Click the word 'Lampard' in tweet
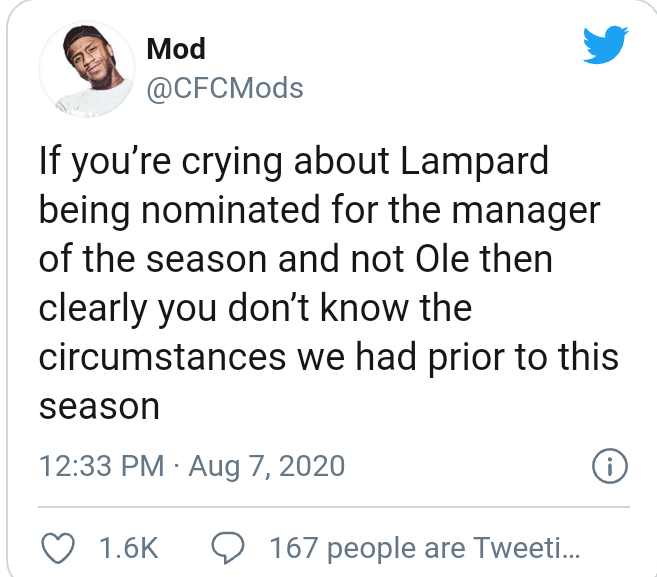This screenshot has height=577, width=657. pyautogui.click(x=474, y=161)
